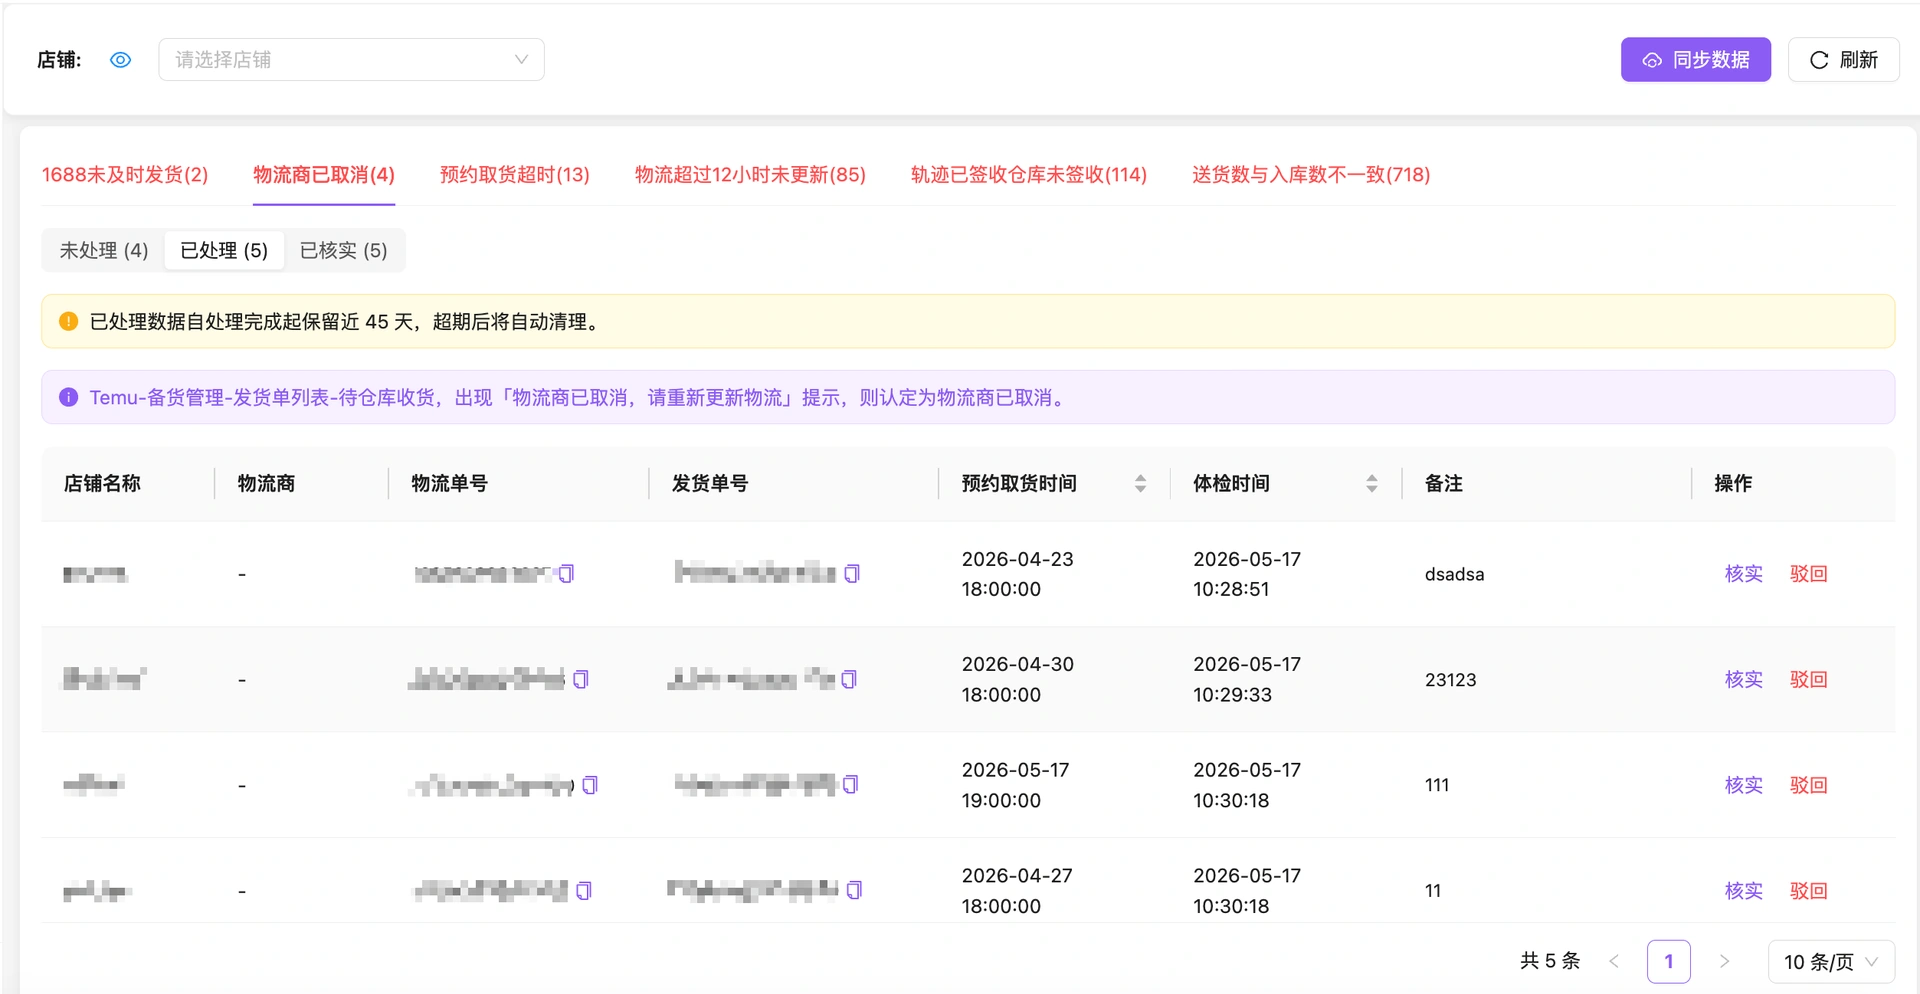
Task: Click 驳回 in the 111 row
Action: 1808,785
